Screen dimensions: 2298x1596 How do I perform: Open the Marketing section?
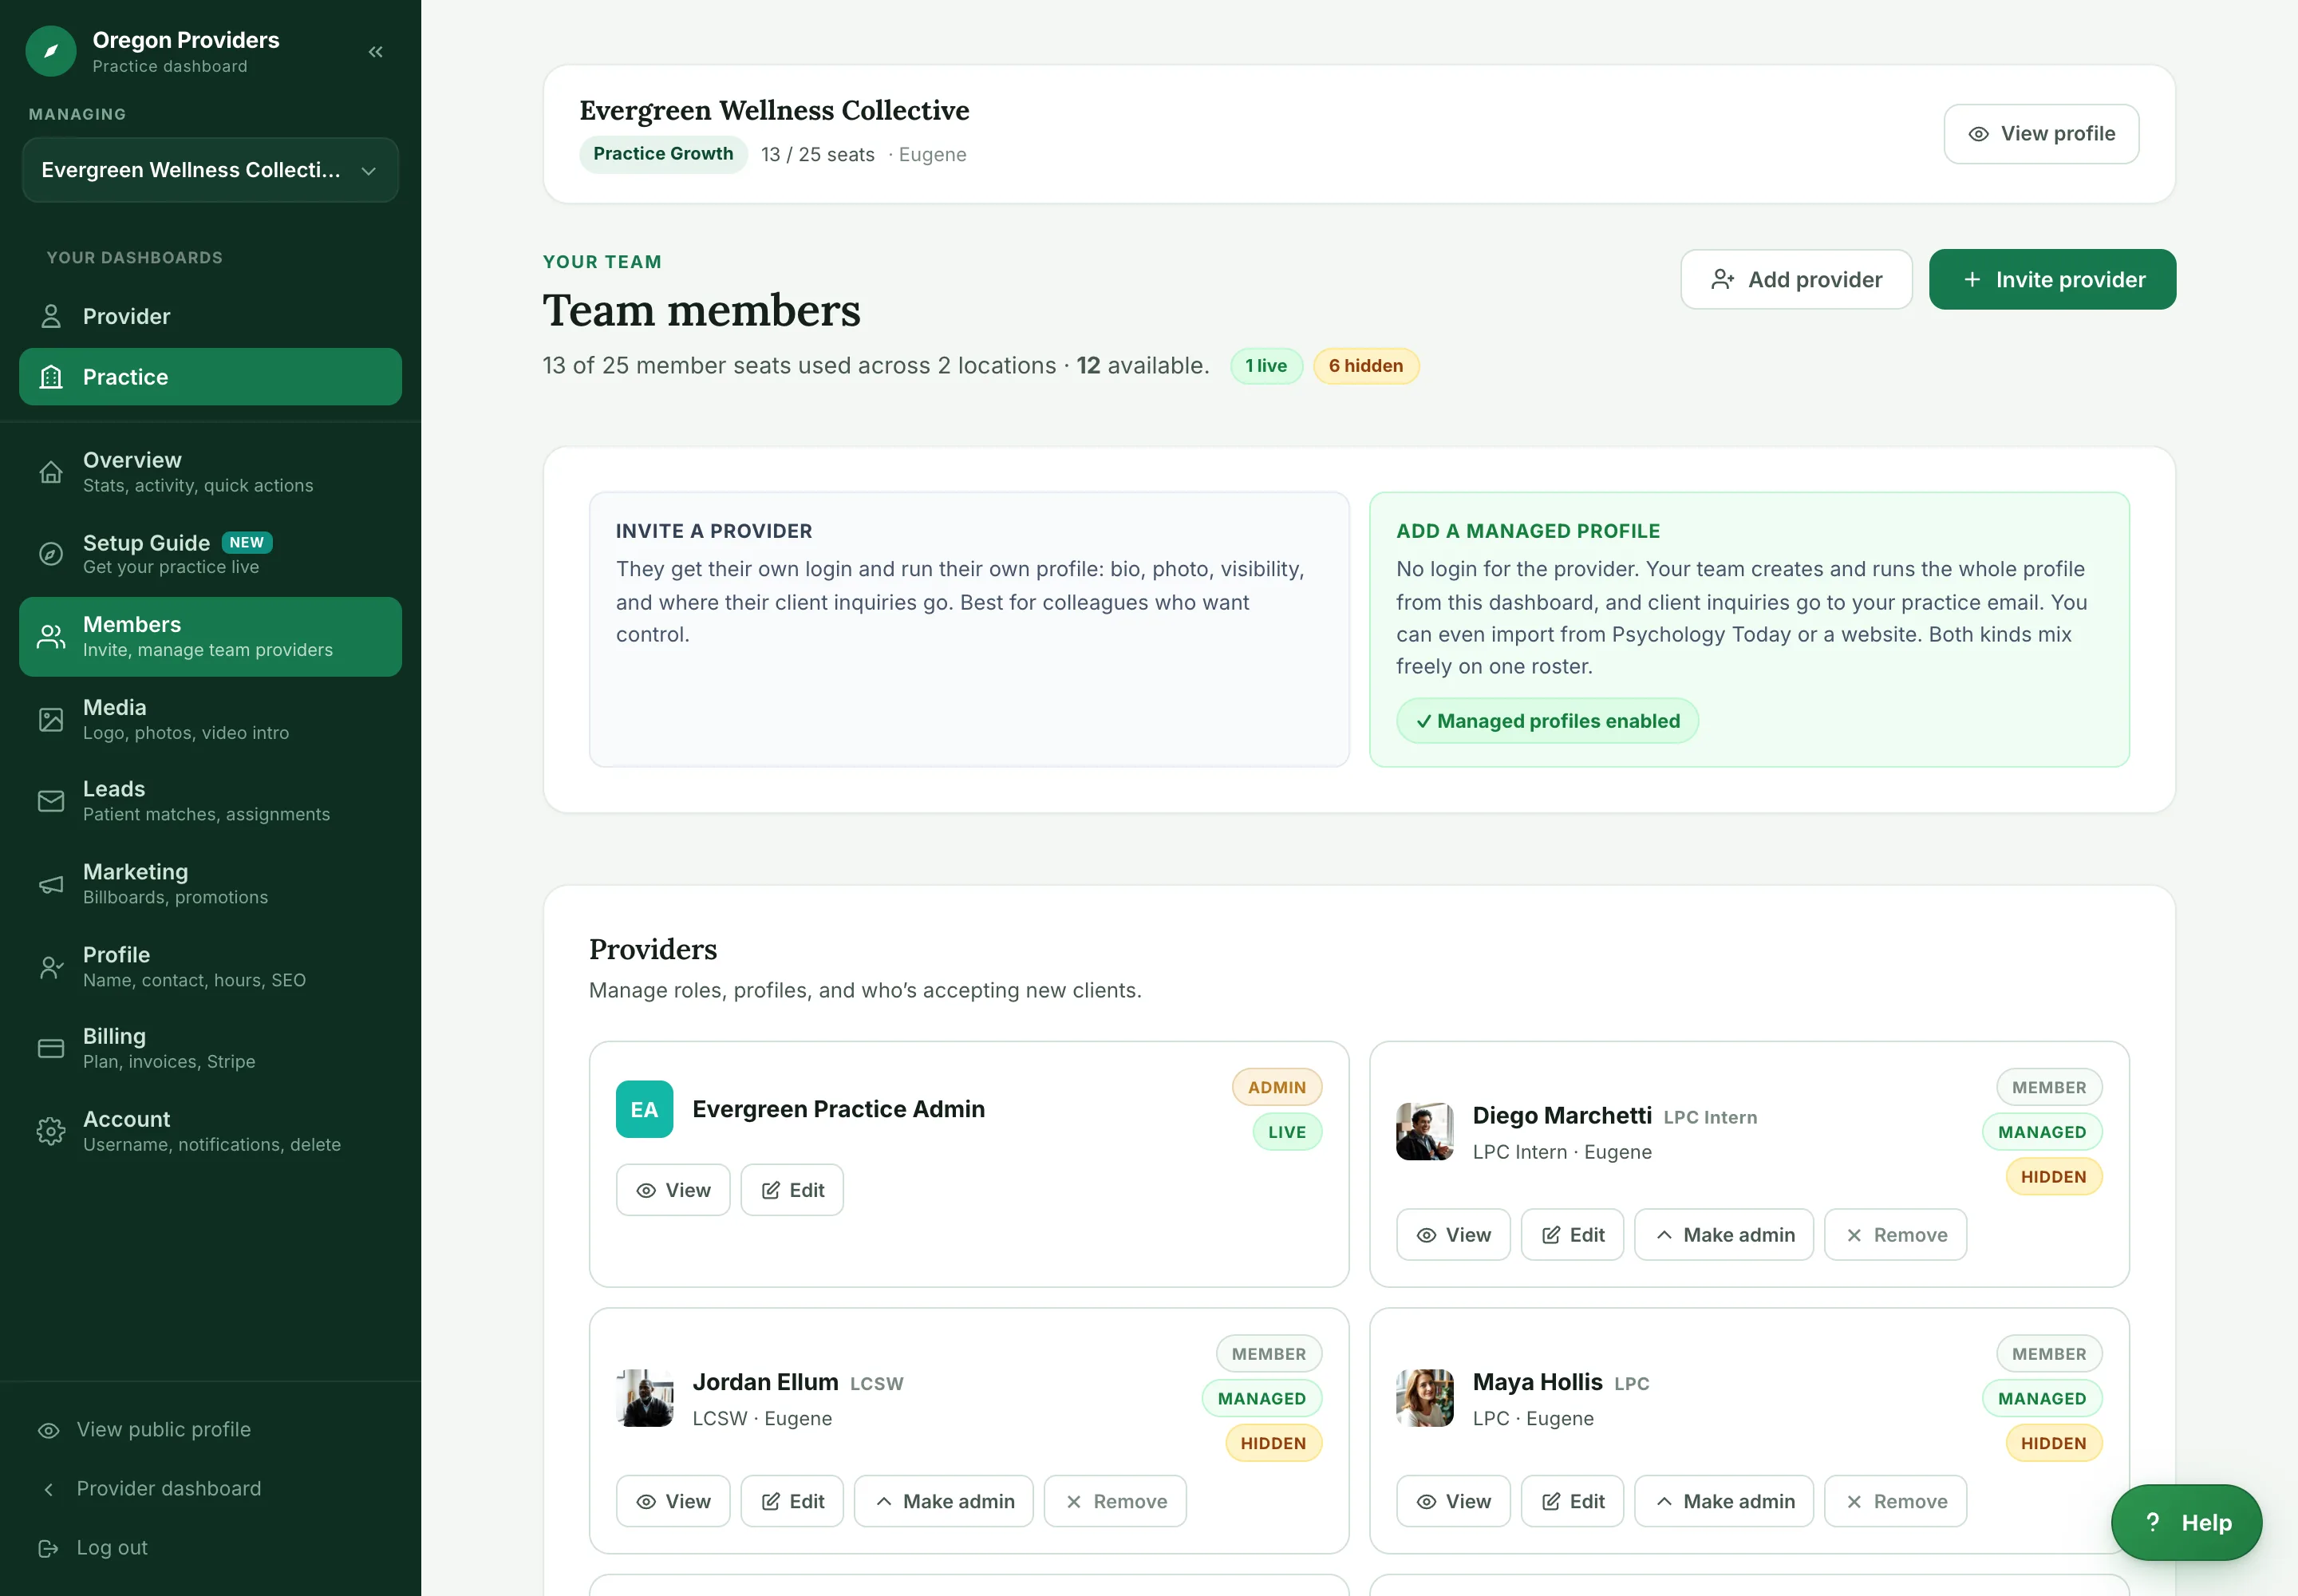click(x=210, y=884)
